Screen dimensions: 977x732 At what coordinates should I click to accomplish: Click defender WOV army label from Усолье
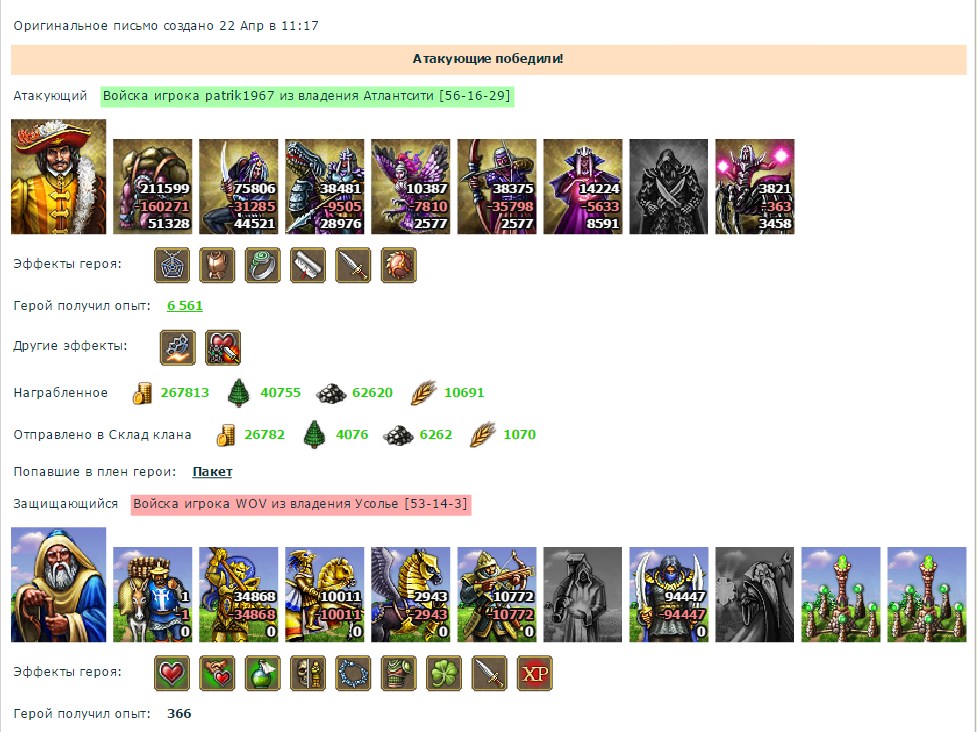coord(301,504)
